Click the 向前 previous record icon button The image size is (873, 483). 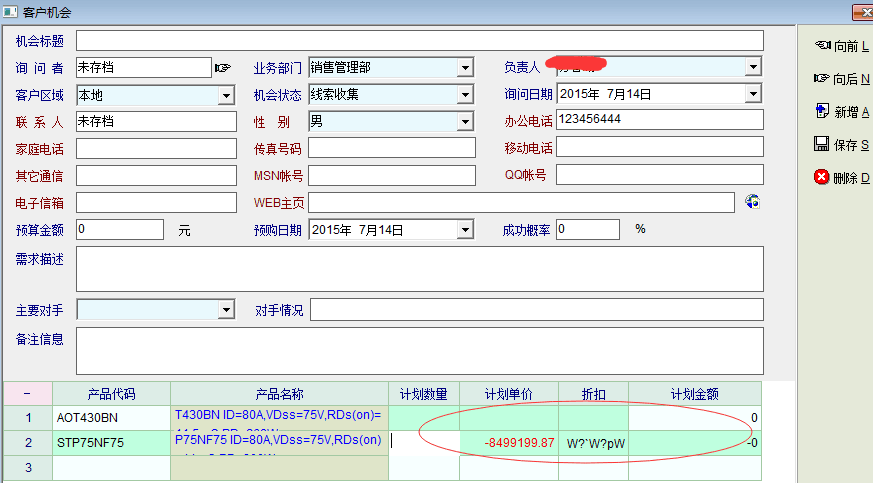(x=823, y=46)
